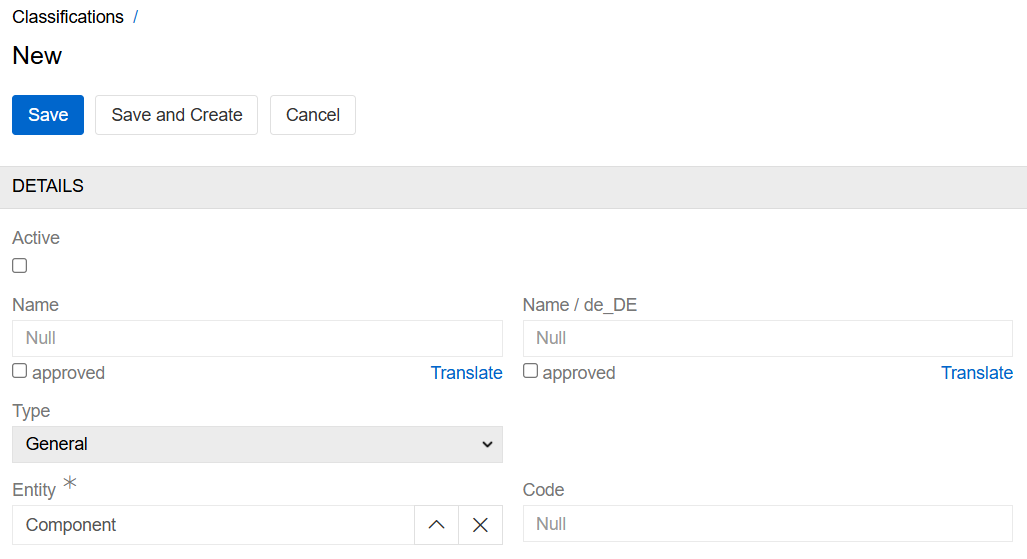Focus the Name text input
1027x559 pixels.
[257, 338]
